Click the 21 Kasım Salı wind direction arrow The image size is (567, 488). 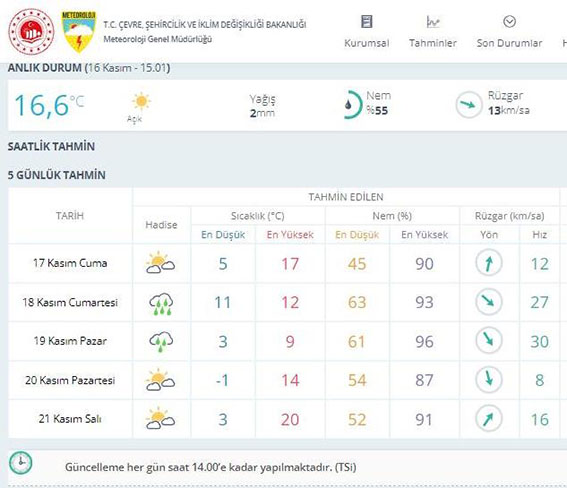click(x=489, y=419)
